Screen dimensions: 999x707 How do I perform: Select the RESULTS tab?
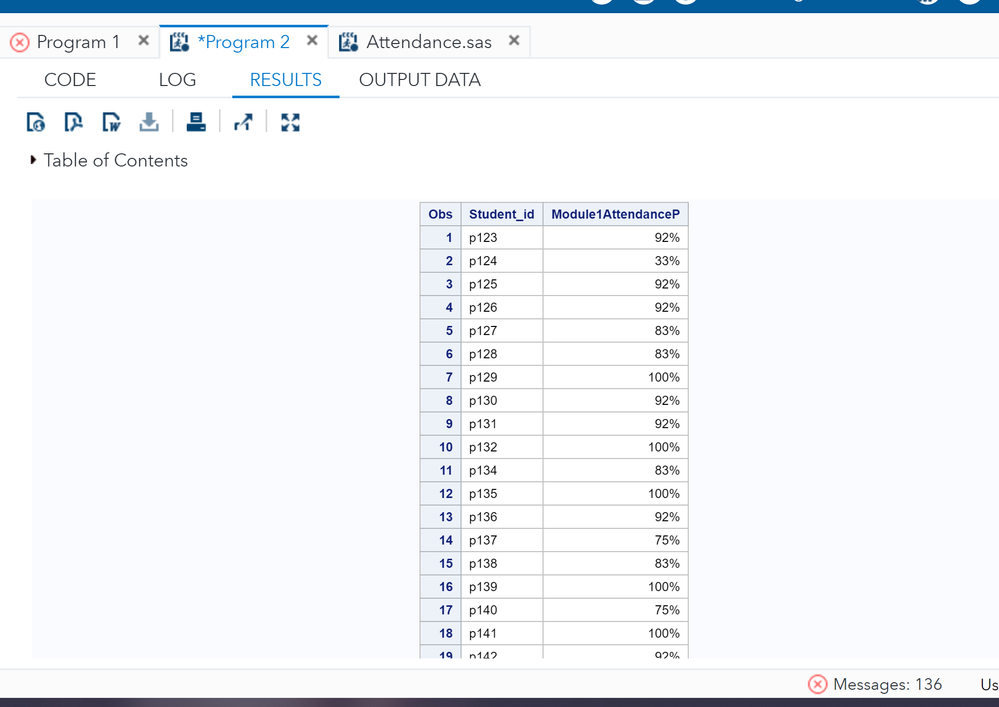pyautogui.click(x=285, y=80)
